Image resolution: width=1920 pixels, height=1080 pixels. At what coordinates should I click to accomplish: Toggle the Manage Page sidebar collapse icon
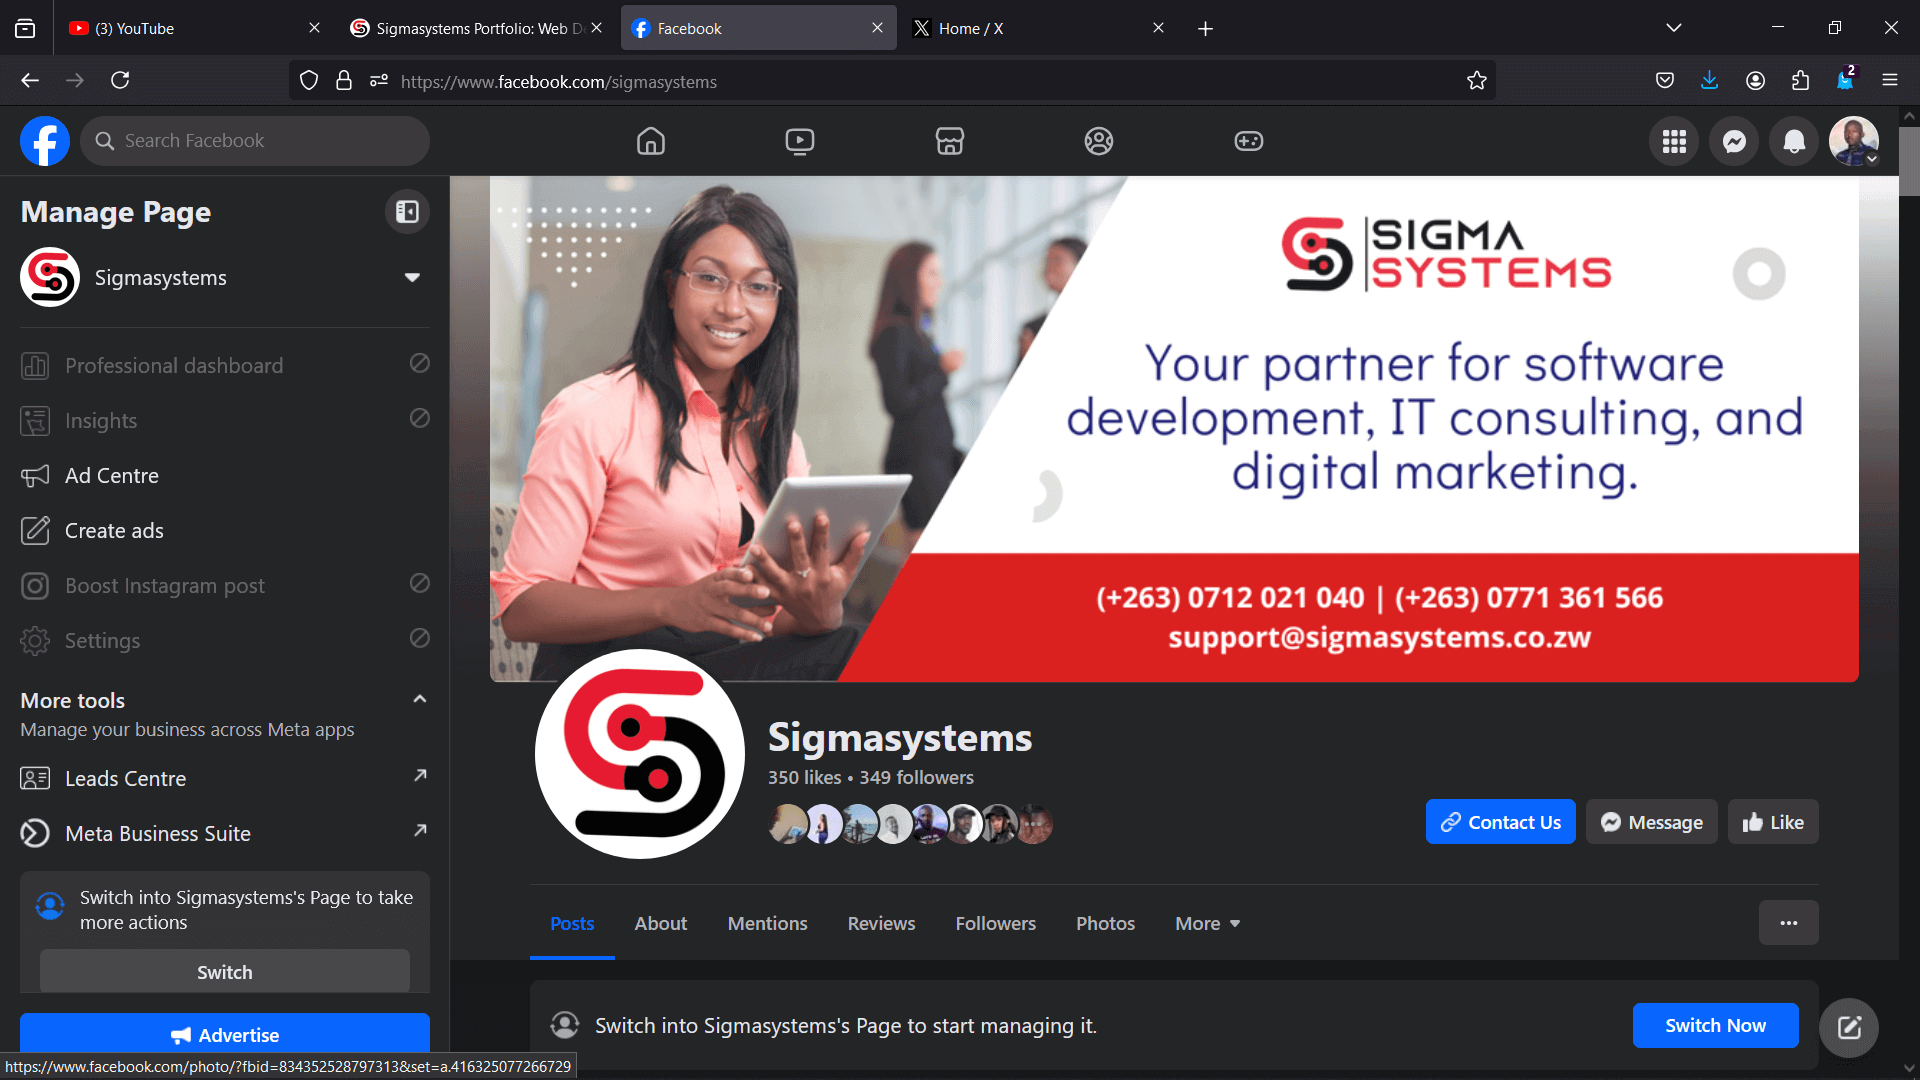pyautogui.click(x=407, y=212)
